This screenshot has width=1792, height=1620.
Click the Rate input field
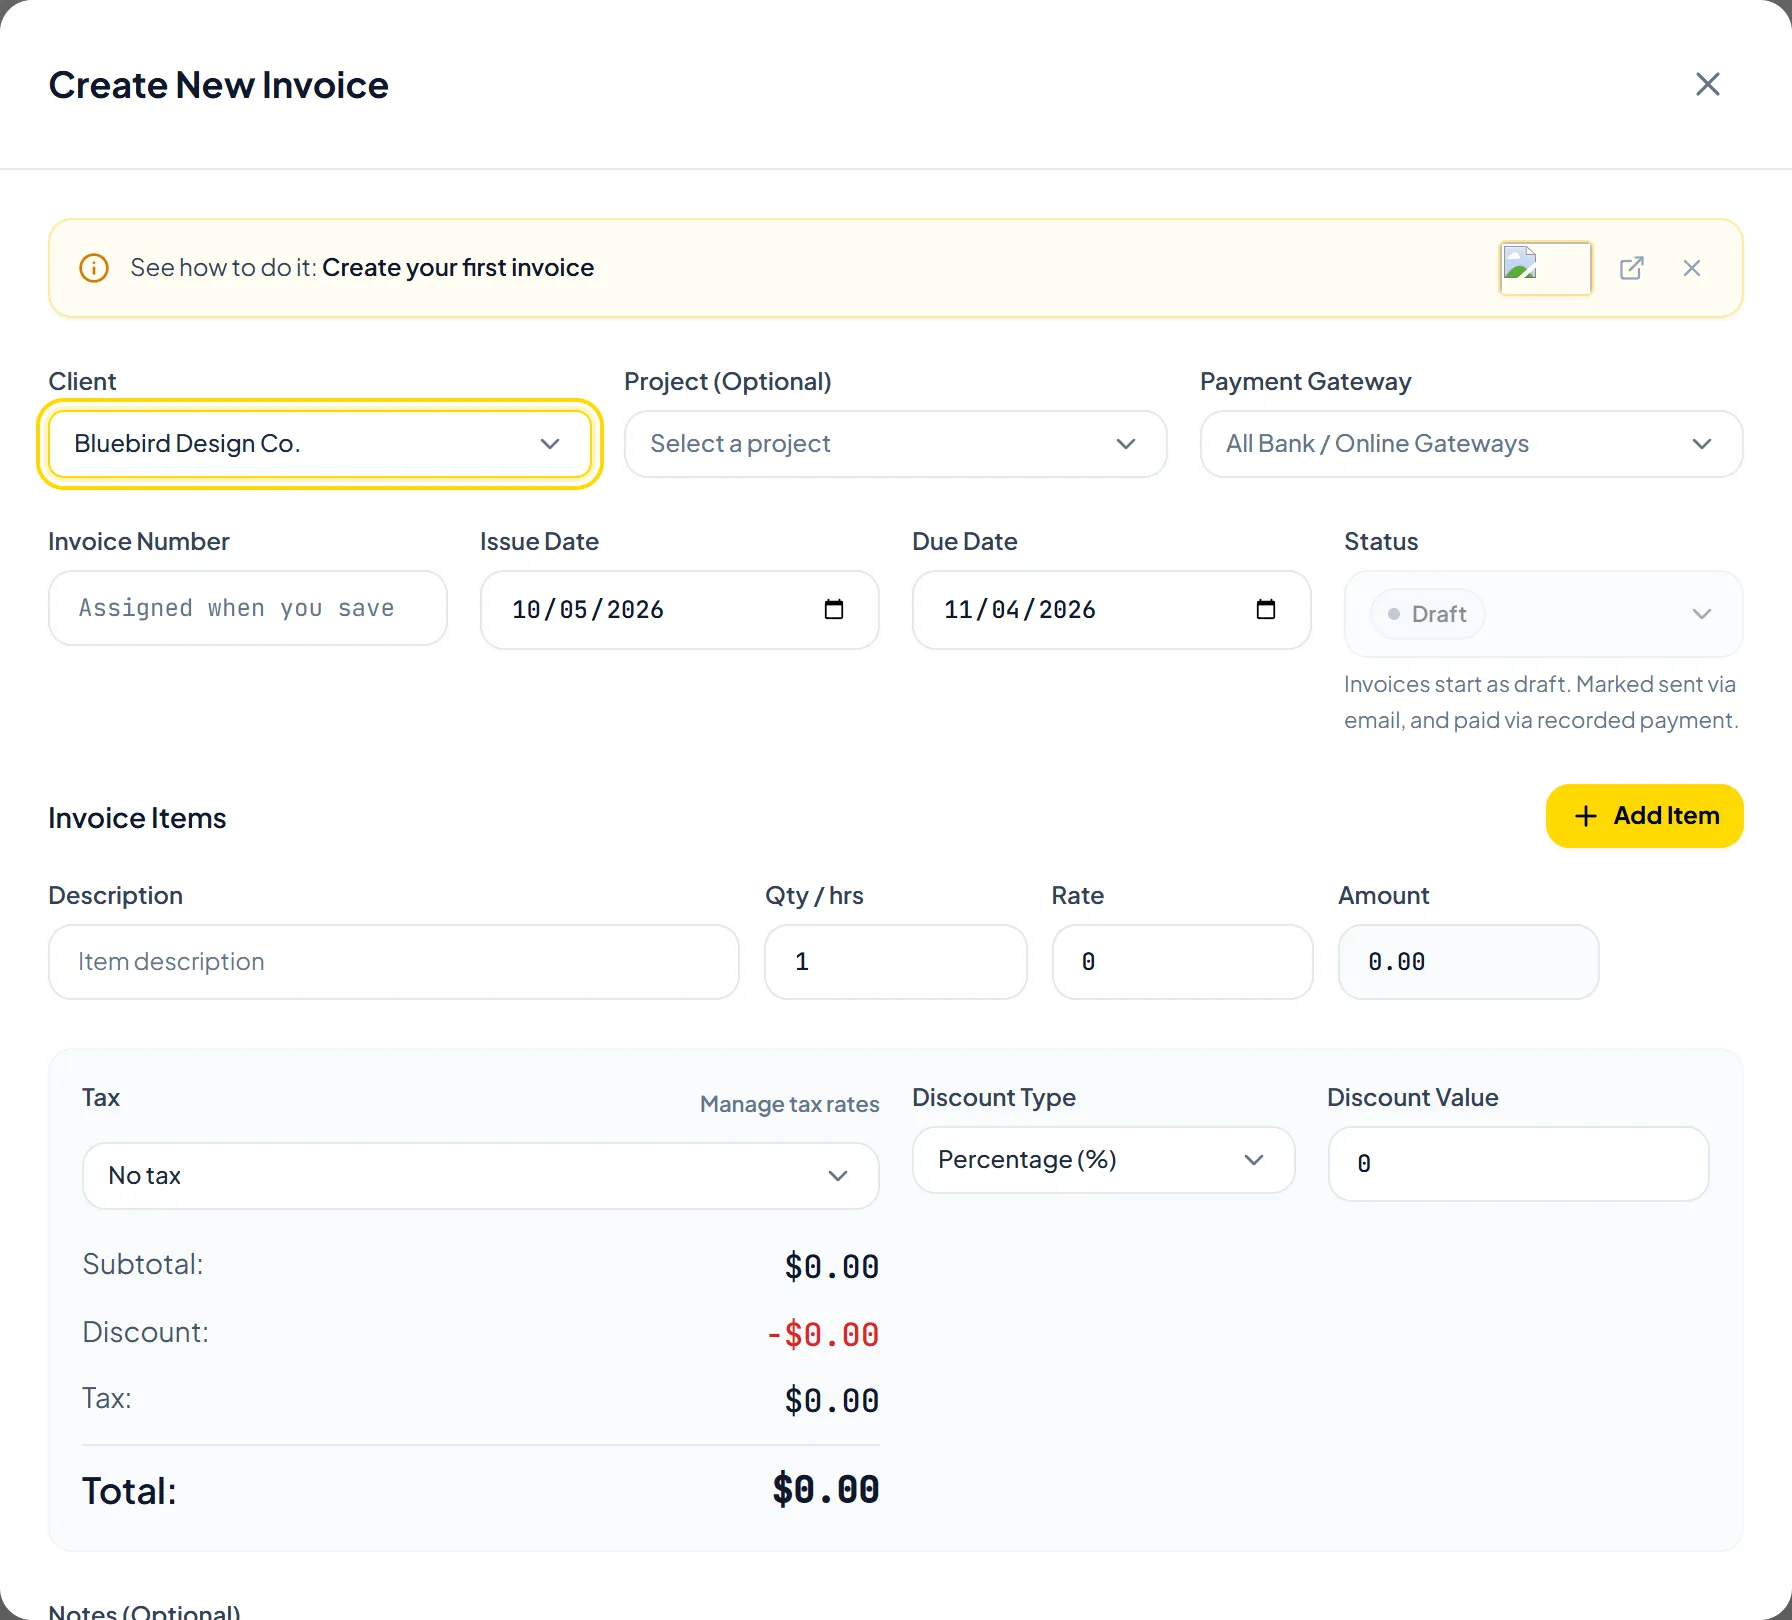click(x=1182, y=962)
